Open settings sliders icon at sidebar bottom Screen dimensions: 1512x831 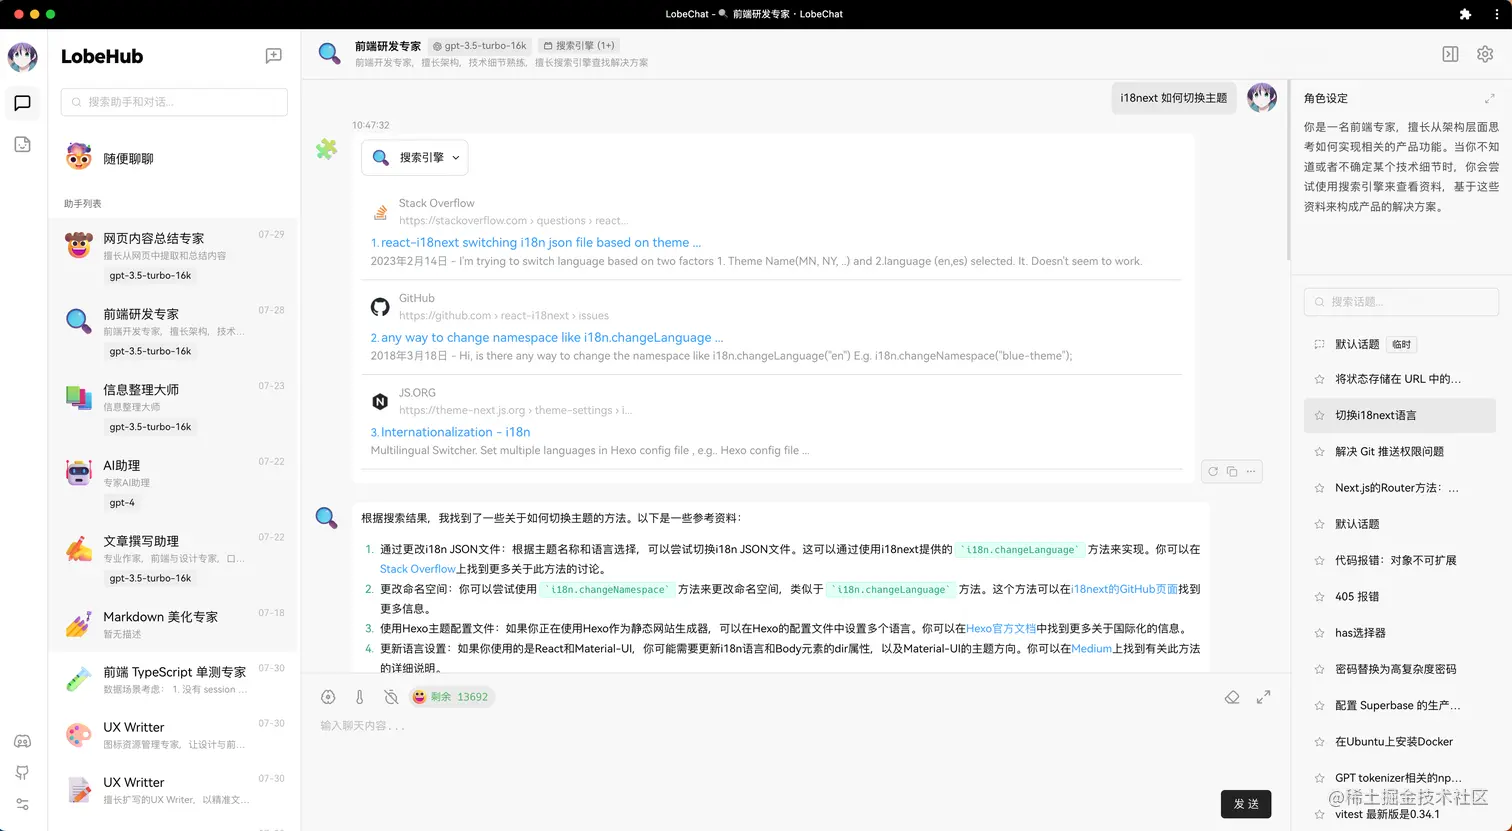coord(22,804)
